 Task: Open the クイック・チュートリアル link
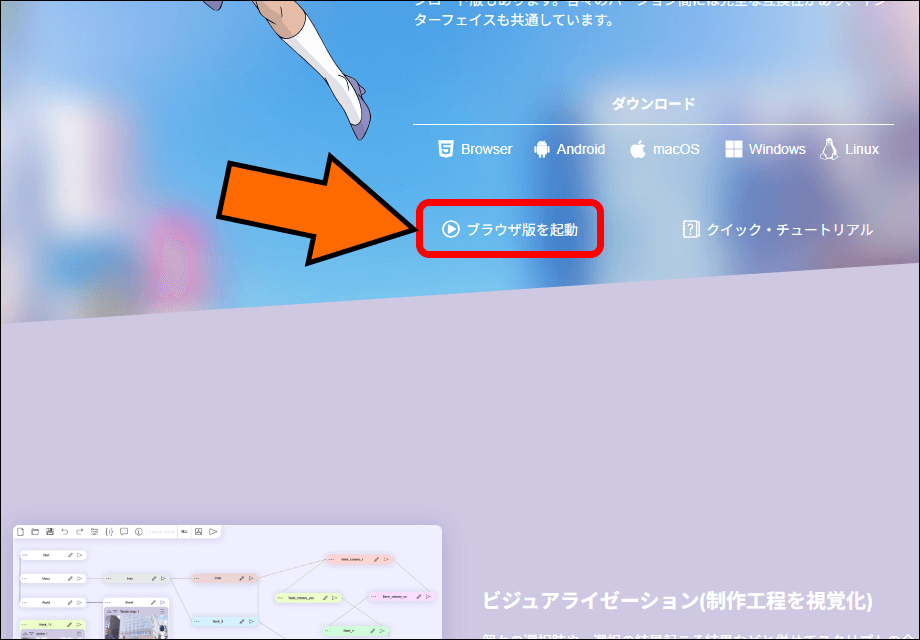coord(789,230)
